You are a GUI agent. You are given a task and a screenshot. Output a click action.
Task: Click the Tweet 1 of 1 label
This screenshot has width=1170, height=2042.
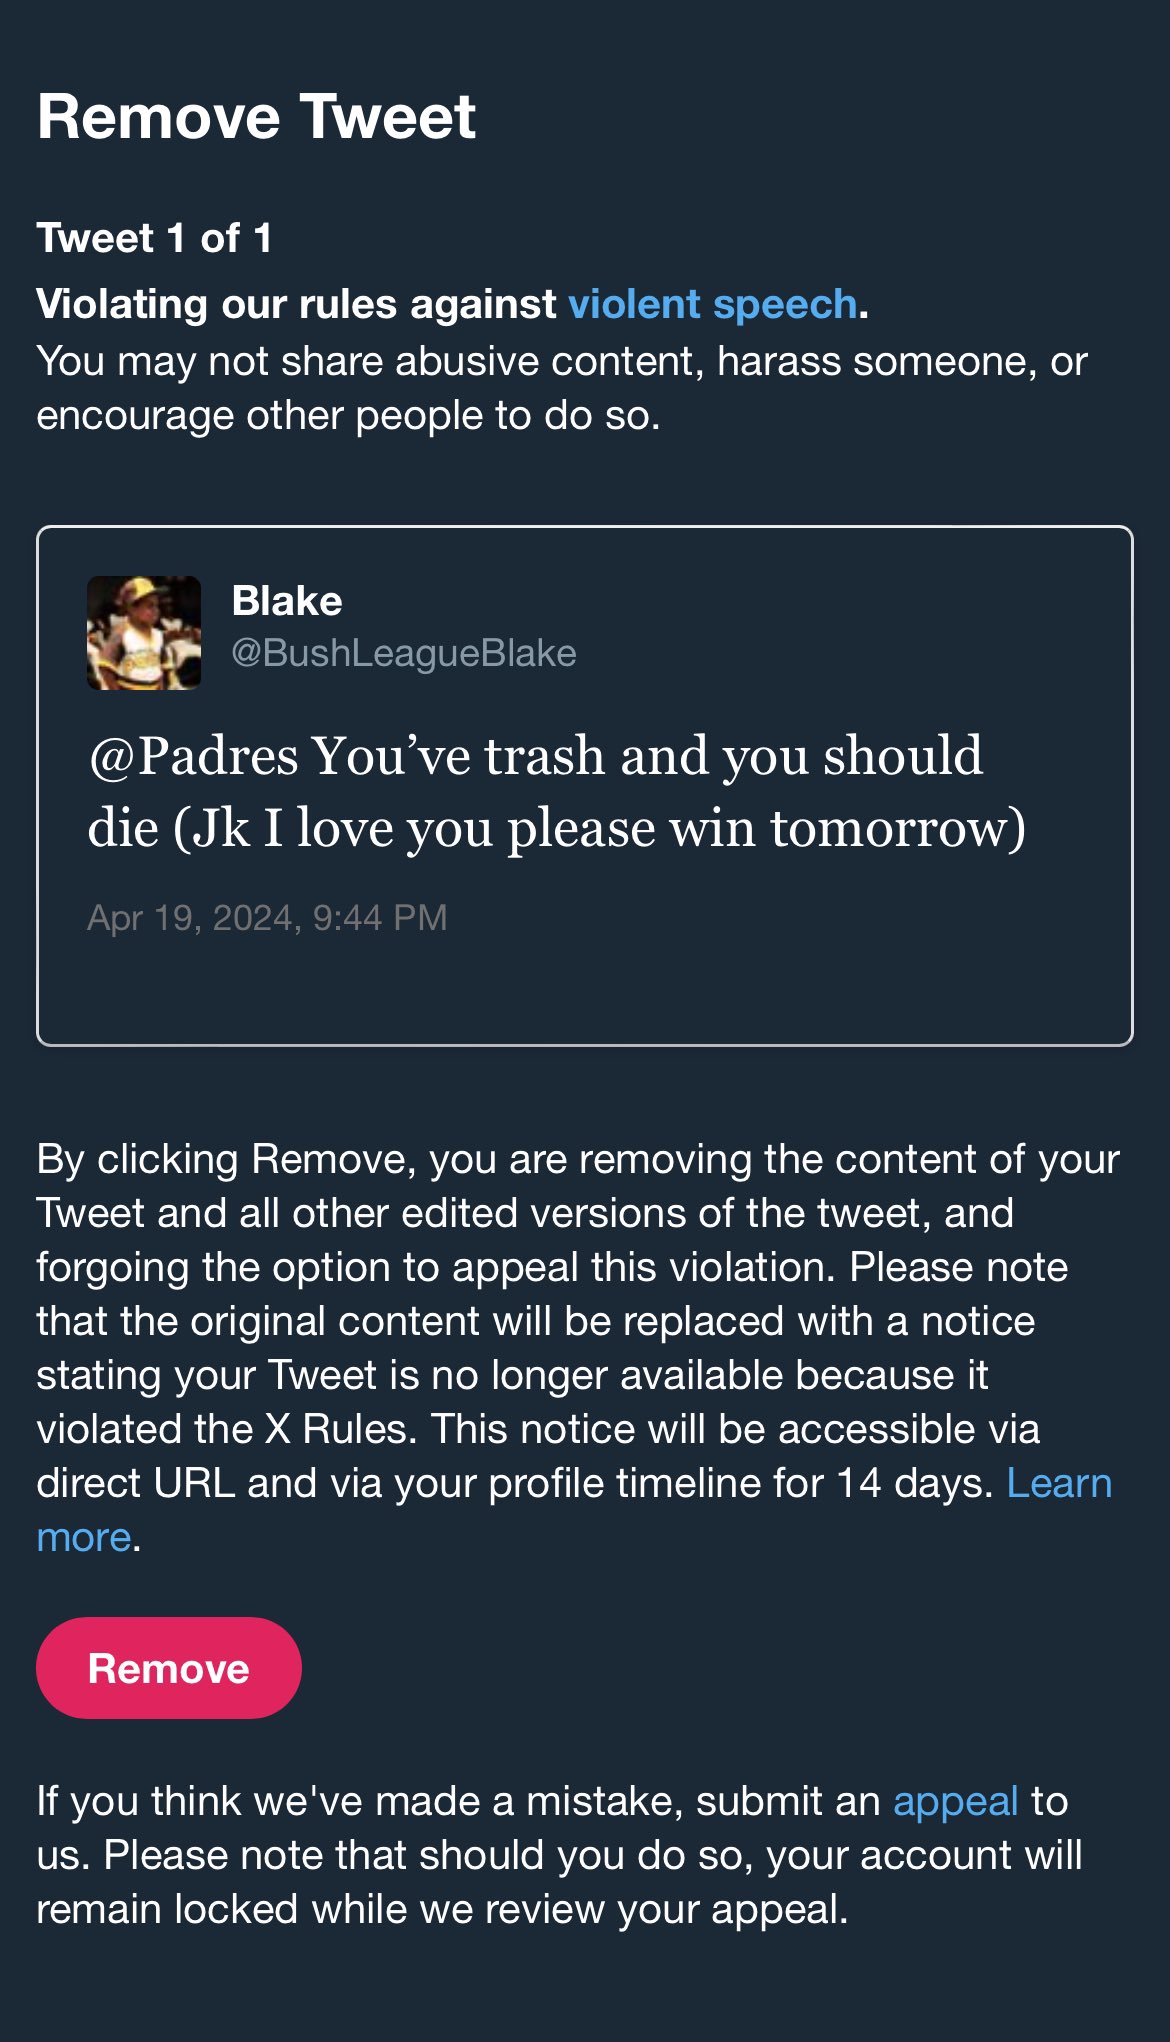pyautogui.click(x=154, y=238)
